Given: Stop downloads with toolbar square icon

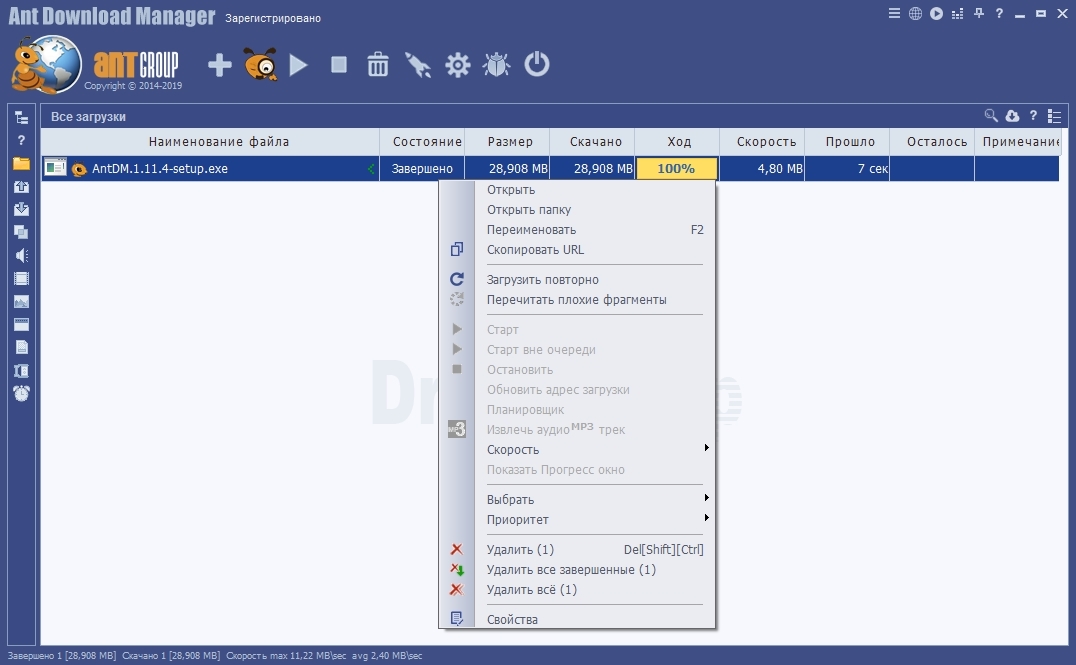Looking at the screenshot, I should pyautogui.click(x=339, y=65).
